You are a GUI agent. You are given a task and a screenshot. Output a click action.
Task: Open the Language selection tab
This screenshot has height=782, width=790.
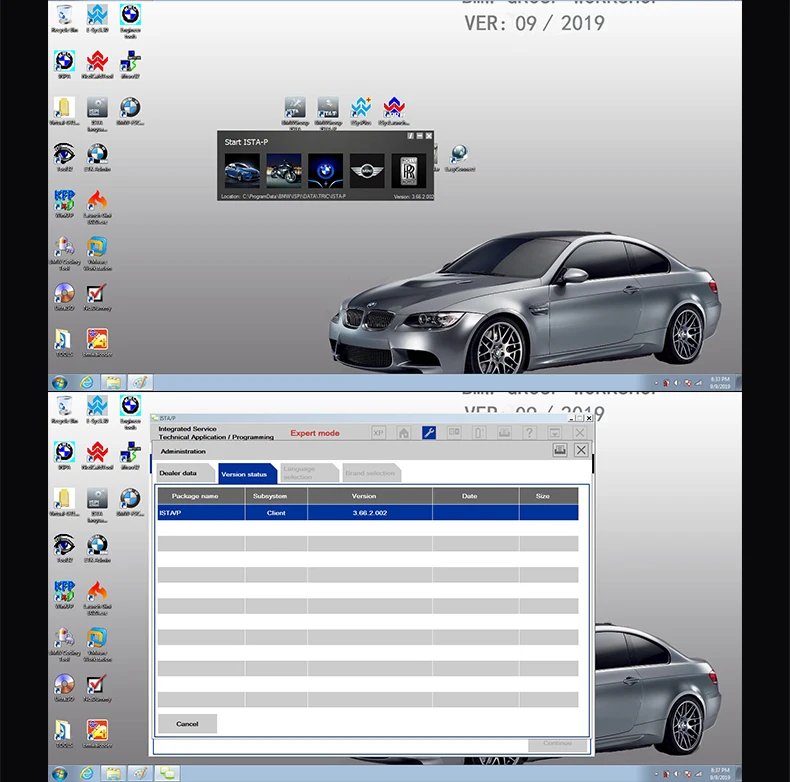click(x=309, y=473)
